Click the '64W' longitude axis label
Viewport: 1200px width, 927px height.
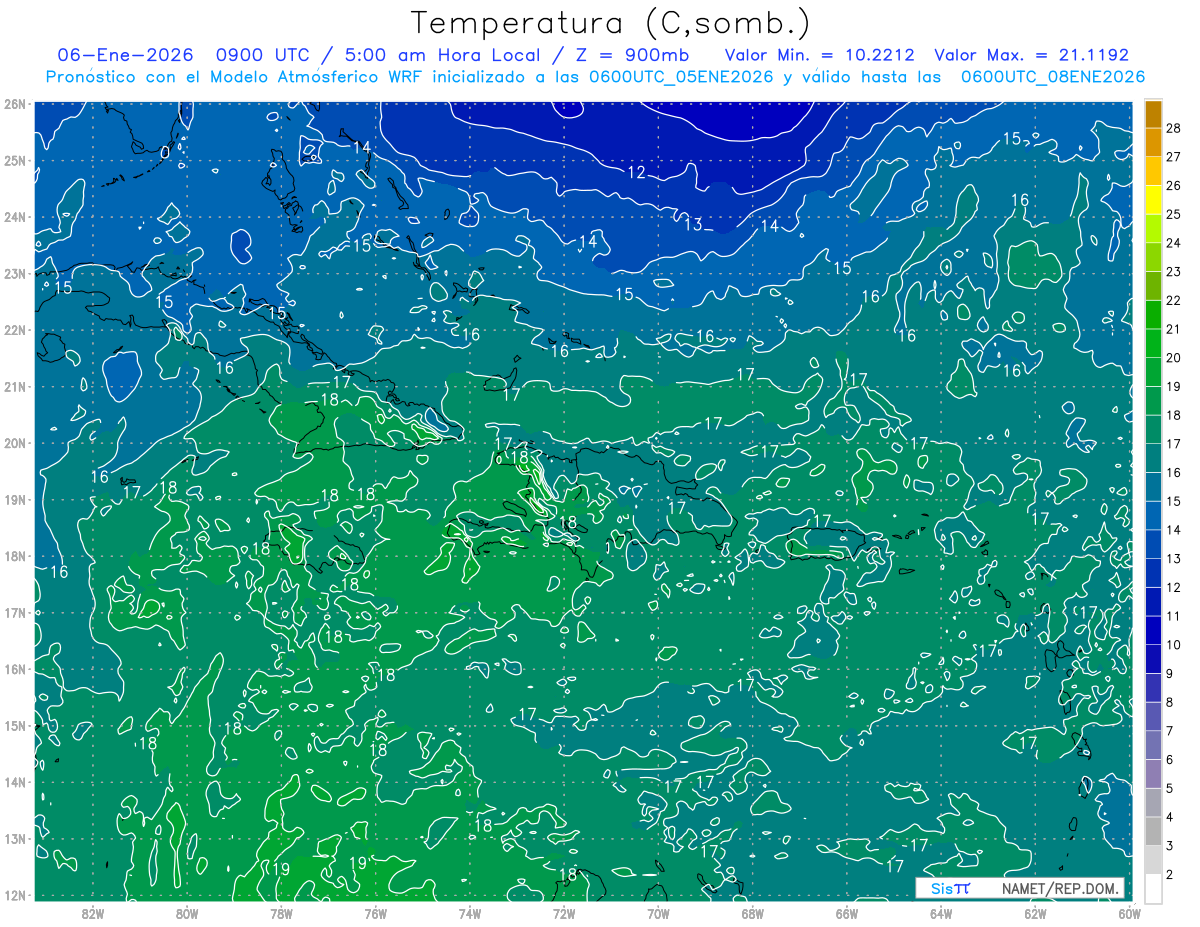tap(941, 913)
